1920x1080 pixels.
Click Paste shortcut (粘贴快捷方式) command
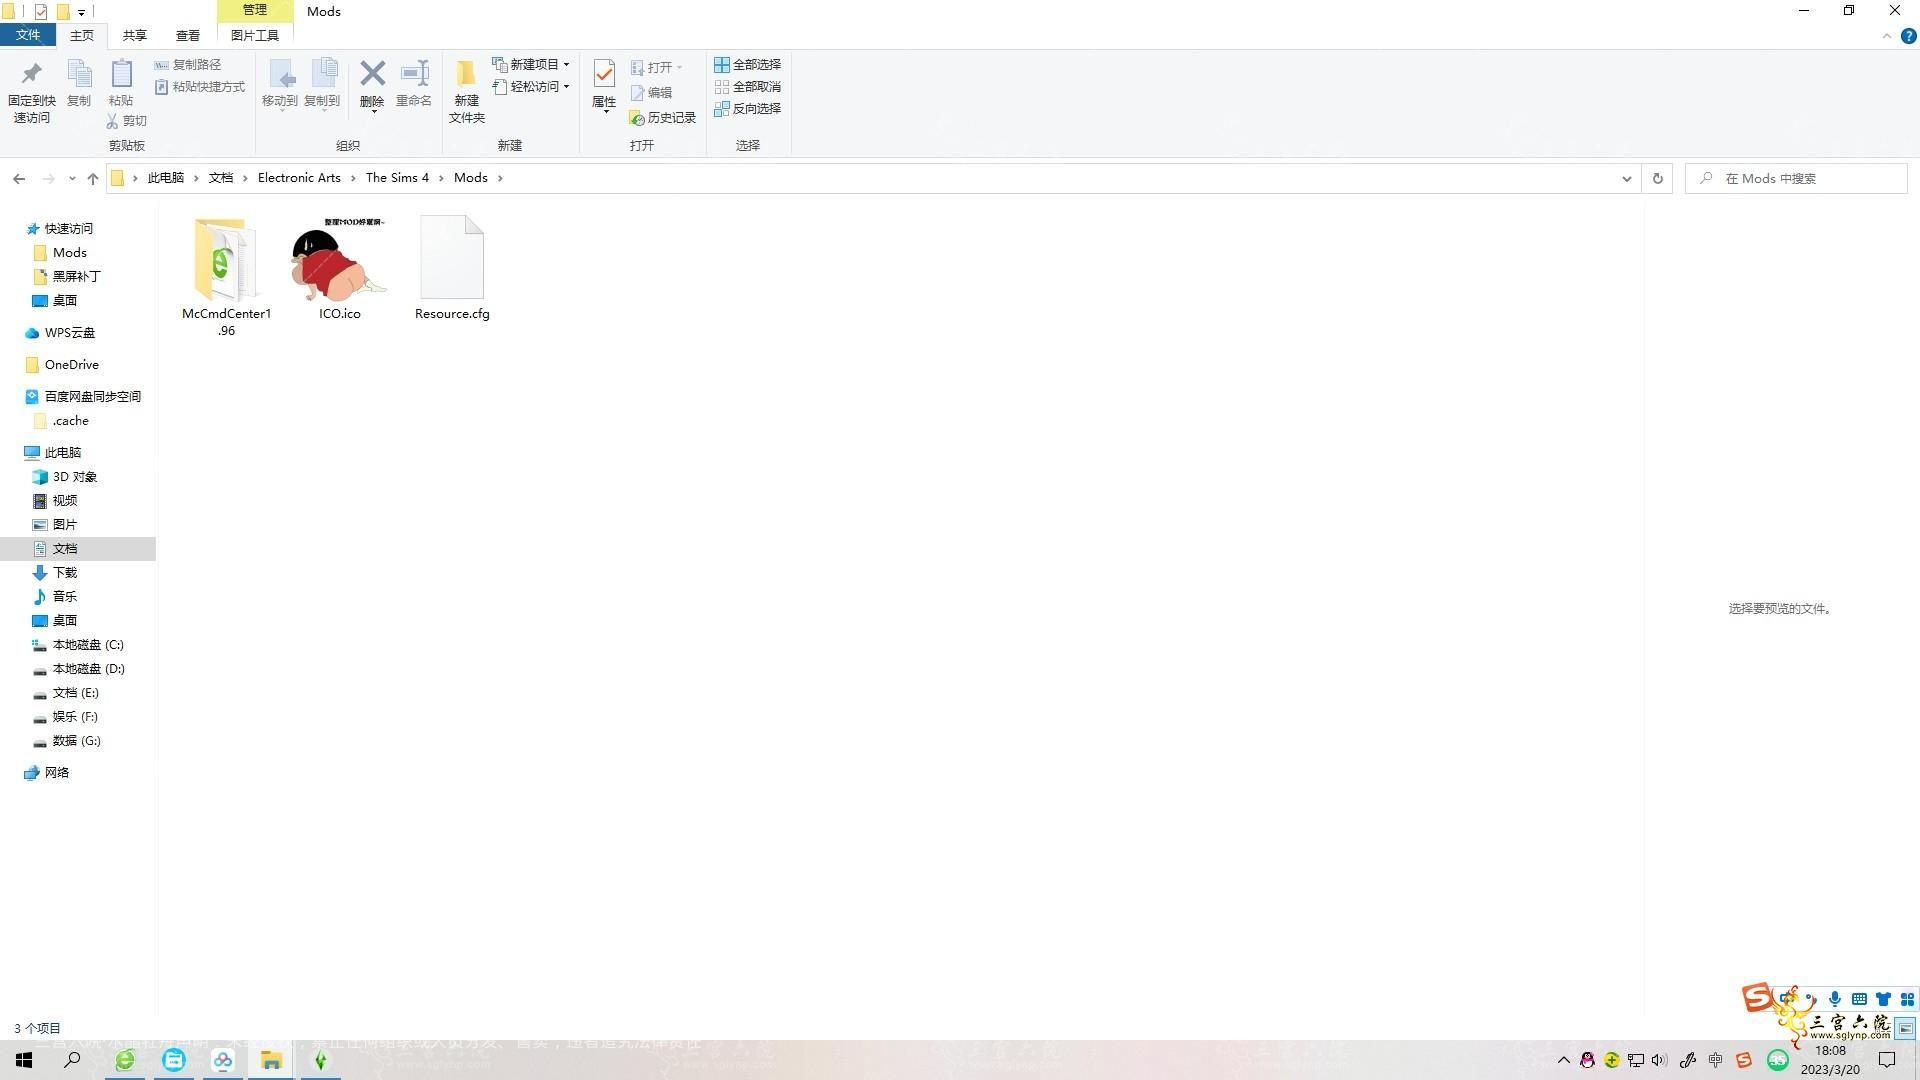[x=200, y=87]
